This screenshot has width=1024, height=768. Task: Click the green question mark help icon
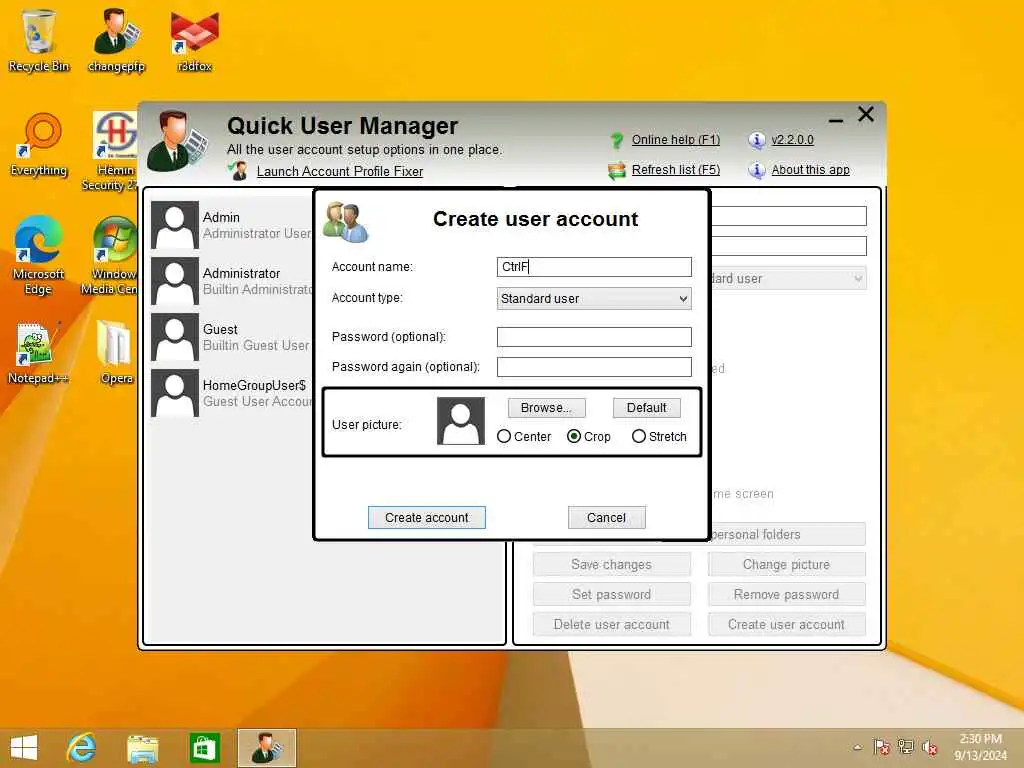point(616,140)
